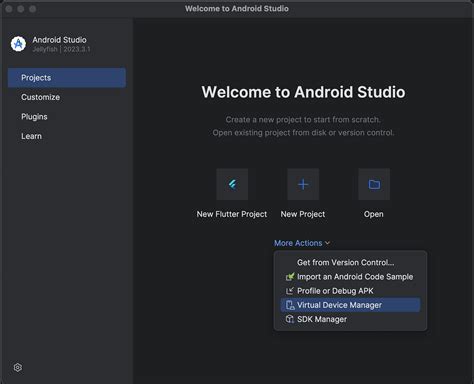Click the Welcome to Android Studio heading
474x384 pixels.
pos(303,92)
